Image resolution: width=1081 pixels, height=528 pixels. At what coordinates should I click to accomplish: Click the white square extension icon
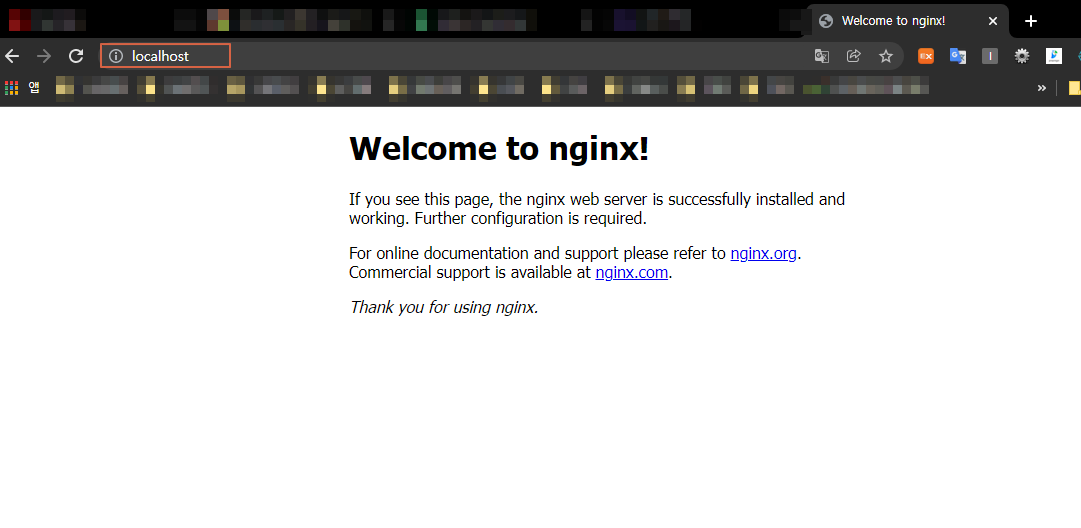tap(1053, 57)
